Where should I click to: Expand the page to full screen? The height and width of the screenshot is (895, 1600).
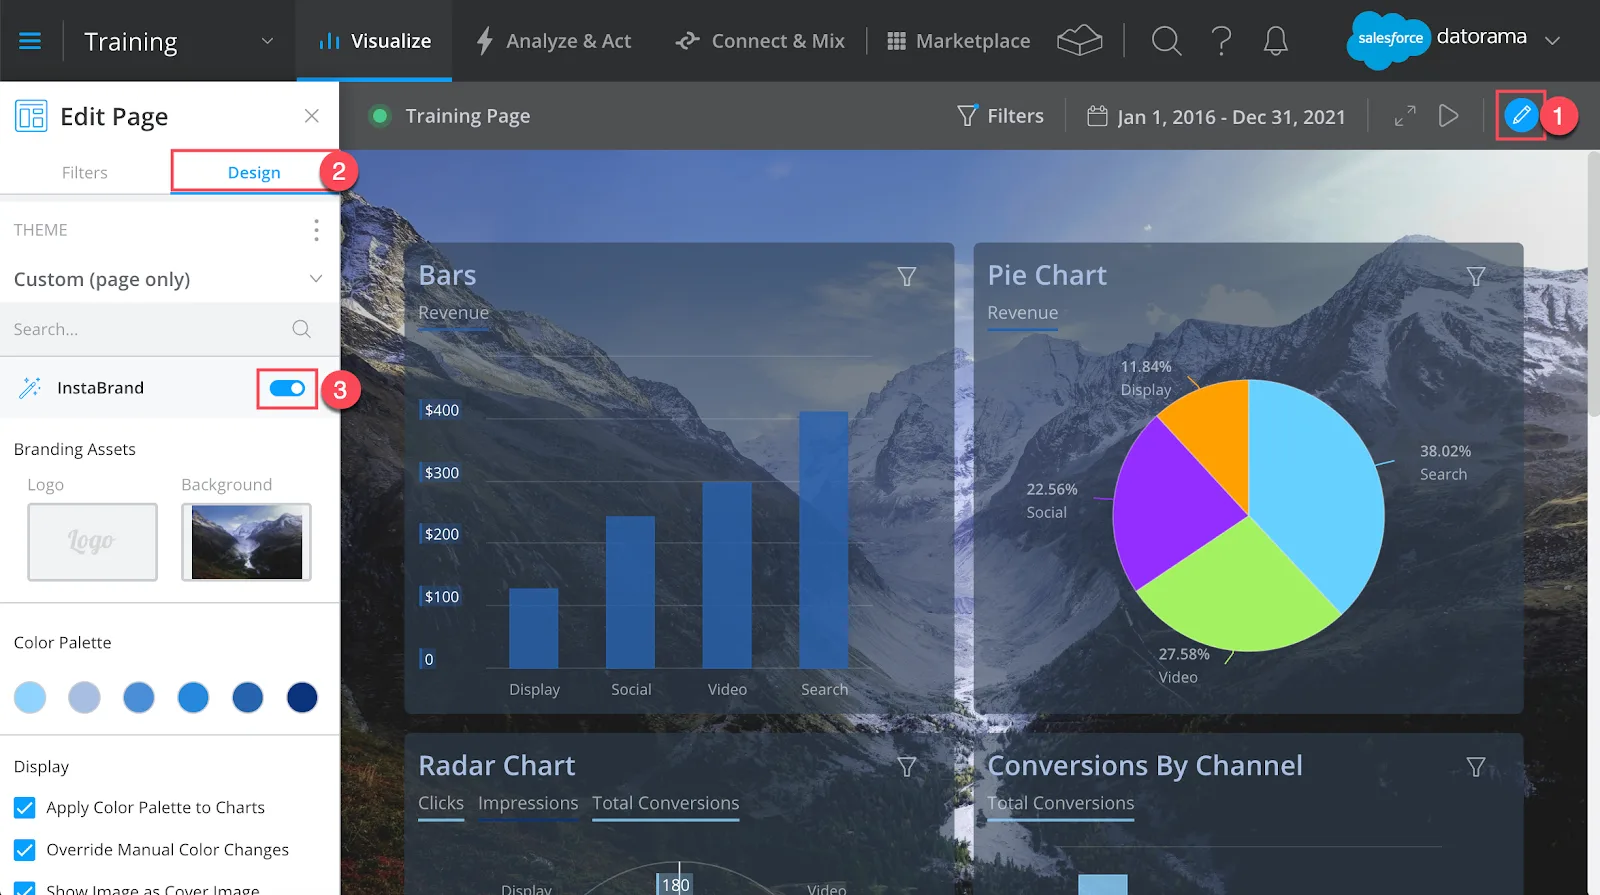pyautogui.click(x=1405, y=116)
